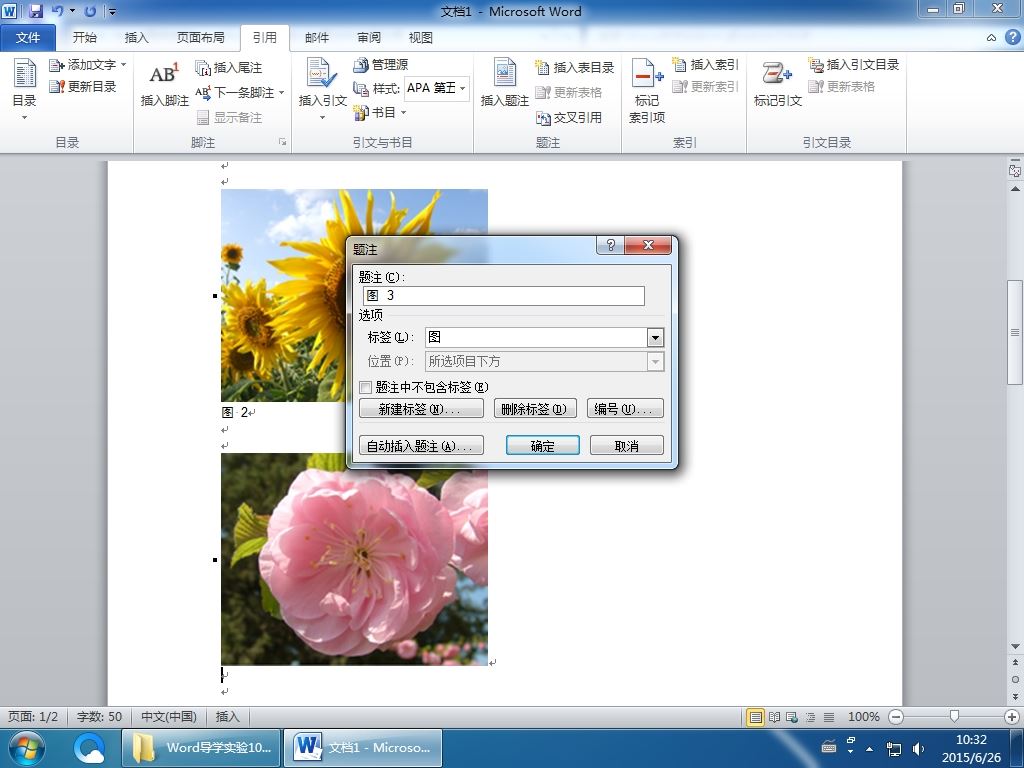Click the 100% zoom level in status bar
1024x768 pixels.
point(863,716)
